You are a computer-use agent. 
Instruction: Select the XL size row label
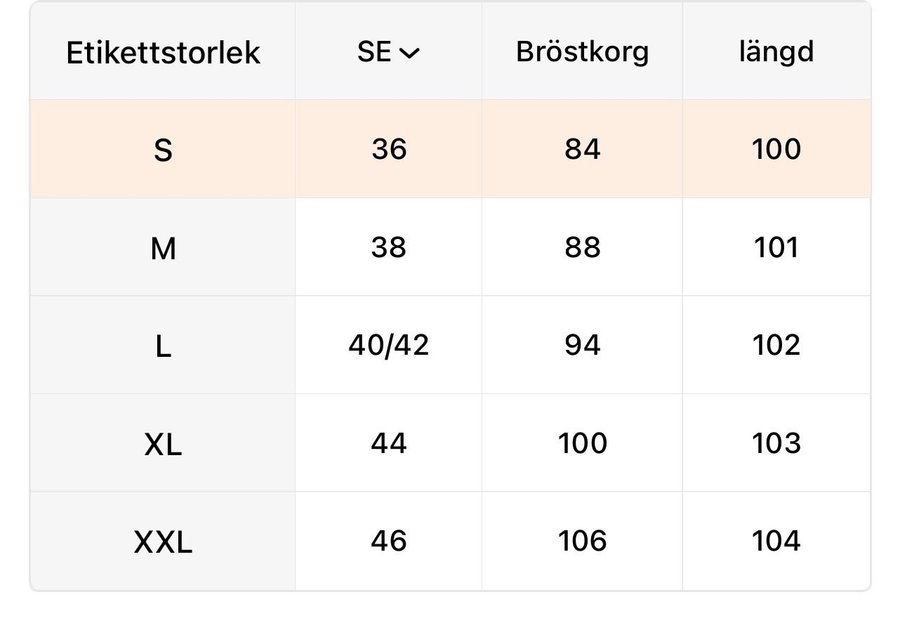(163, 444)
